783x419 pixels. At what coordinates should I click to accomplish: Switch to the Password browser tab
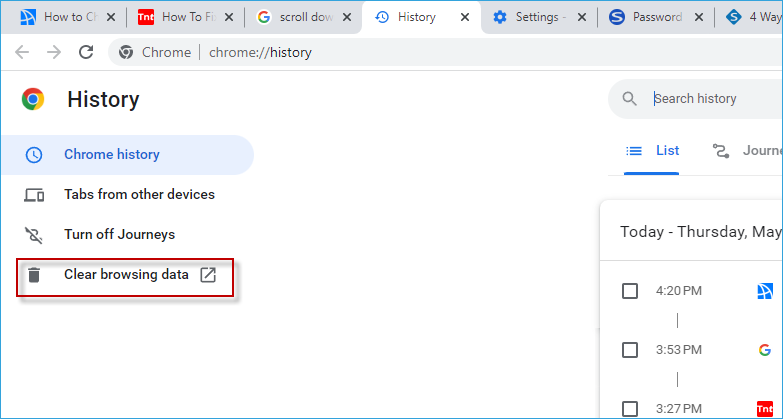(x=656, y=17)
